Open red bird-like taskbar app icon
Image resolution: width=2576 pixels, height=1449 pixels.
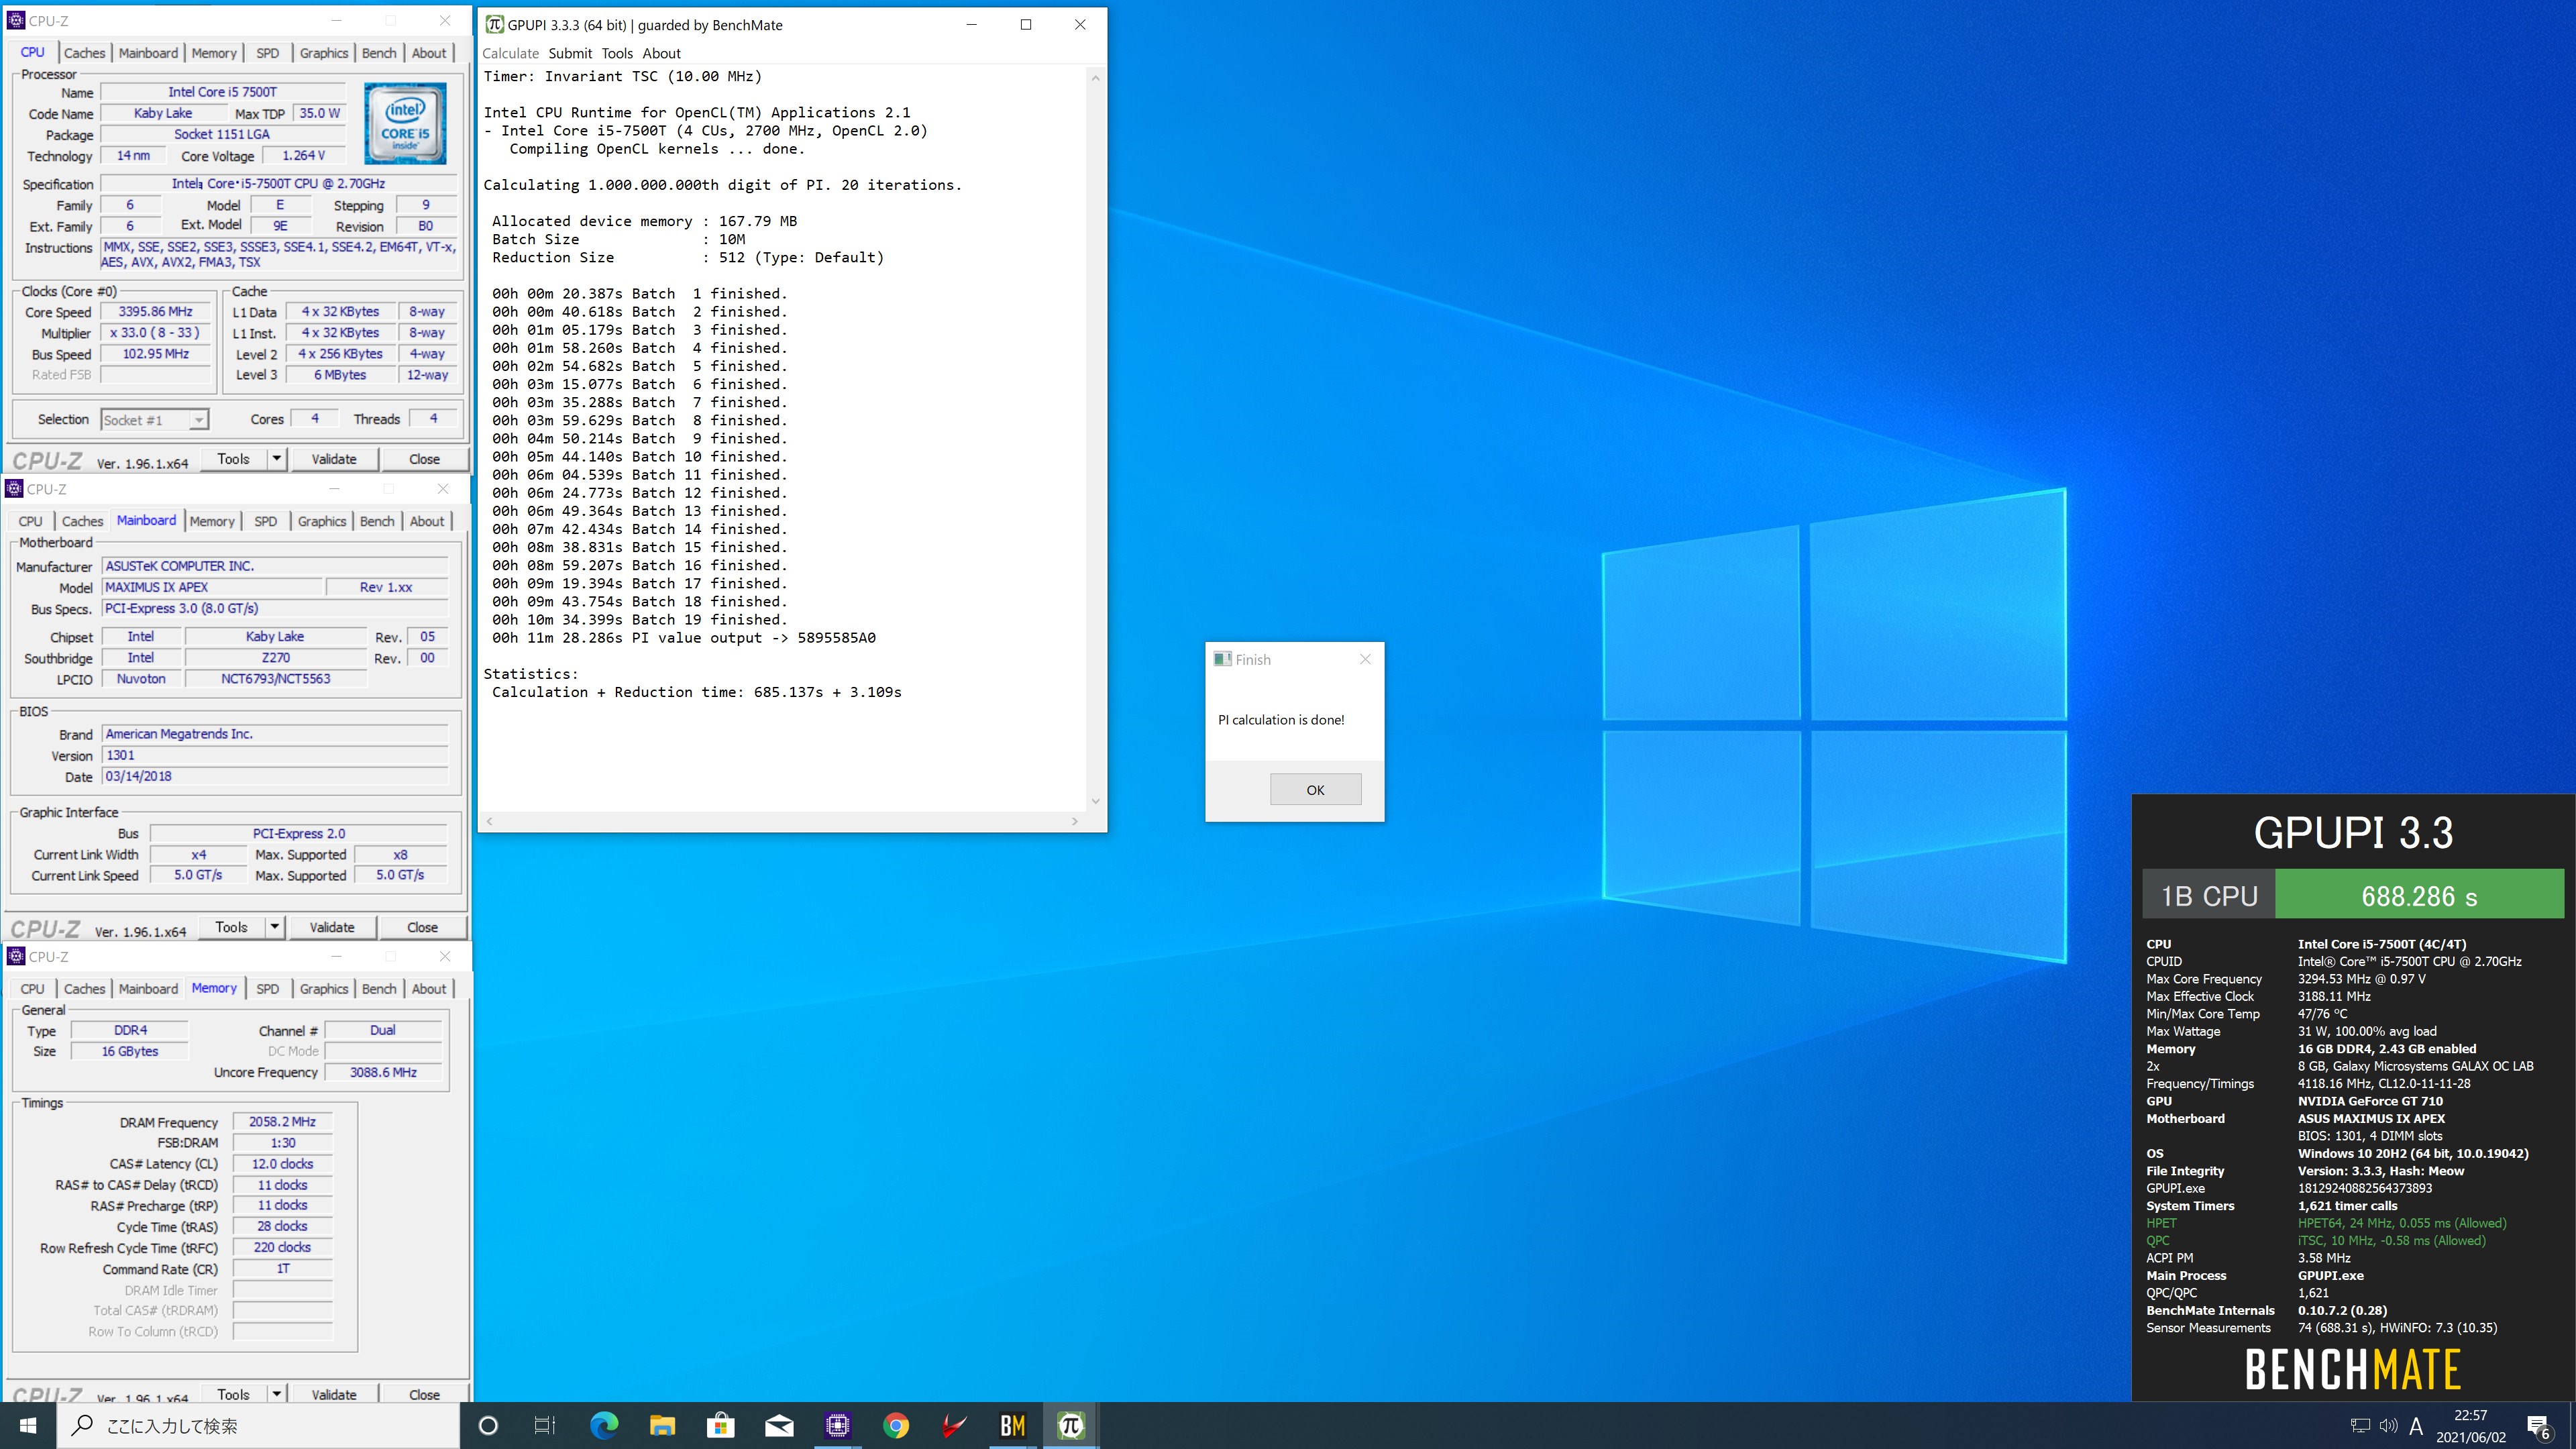click(x=954, y=1425)
